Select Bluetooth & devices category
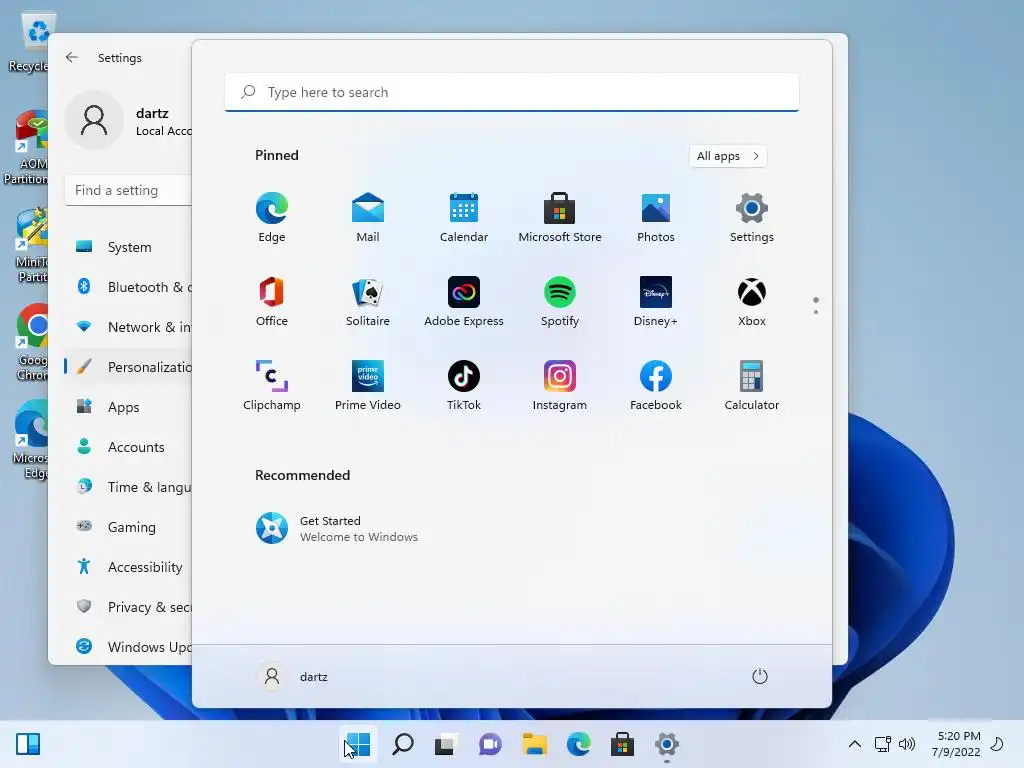This screenshot has width=1024, height=768. (129, 287)
